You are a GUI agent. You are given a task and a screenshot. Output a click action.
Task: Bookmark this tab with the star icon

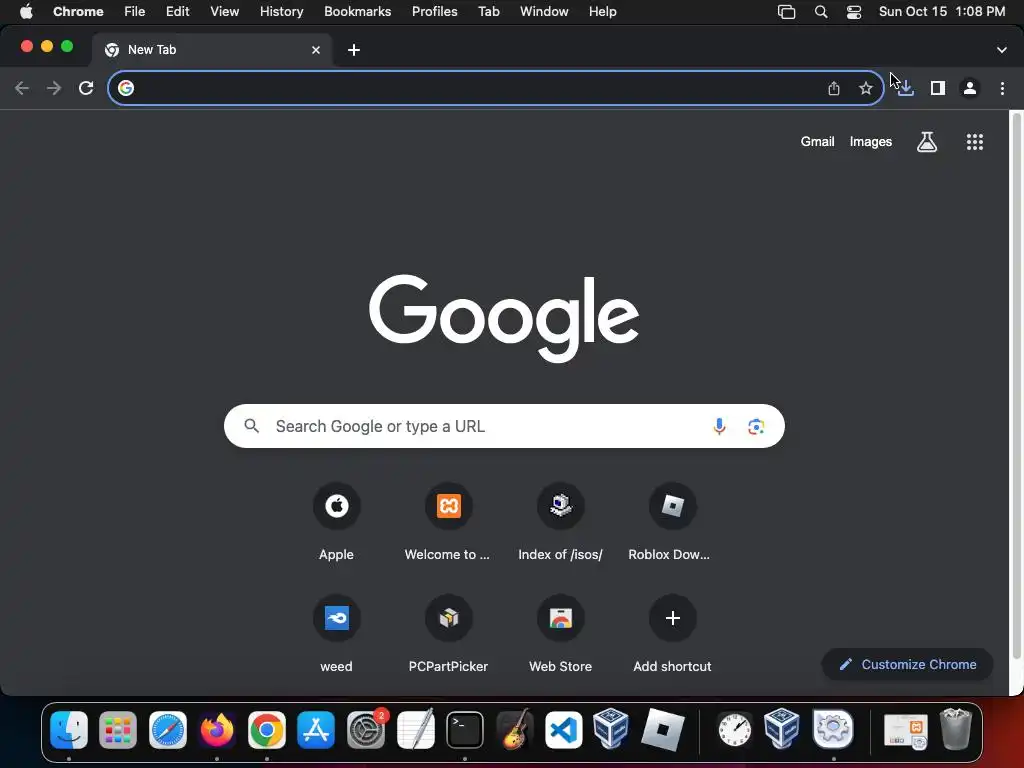point(866,88)
